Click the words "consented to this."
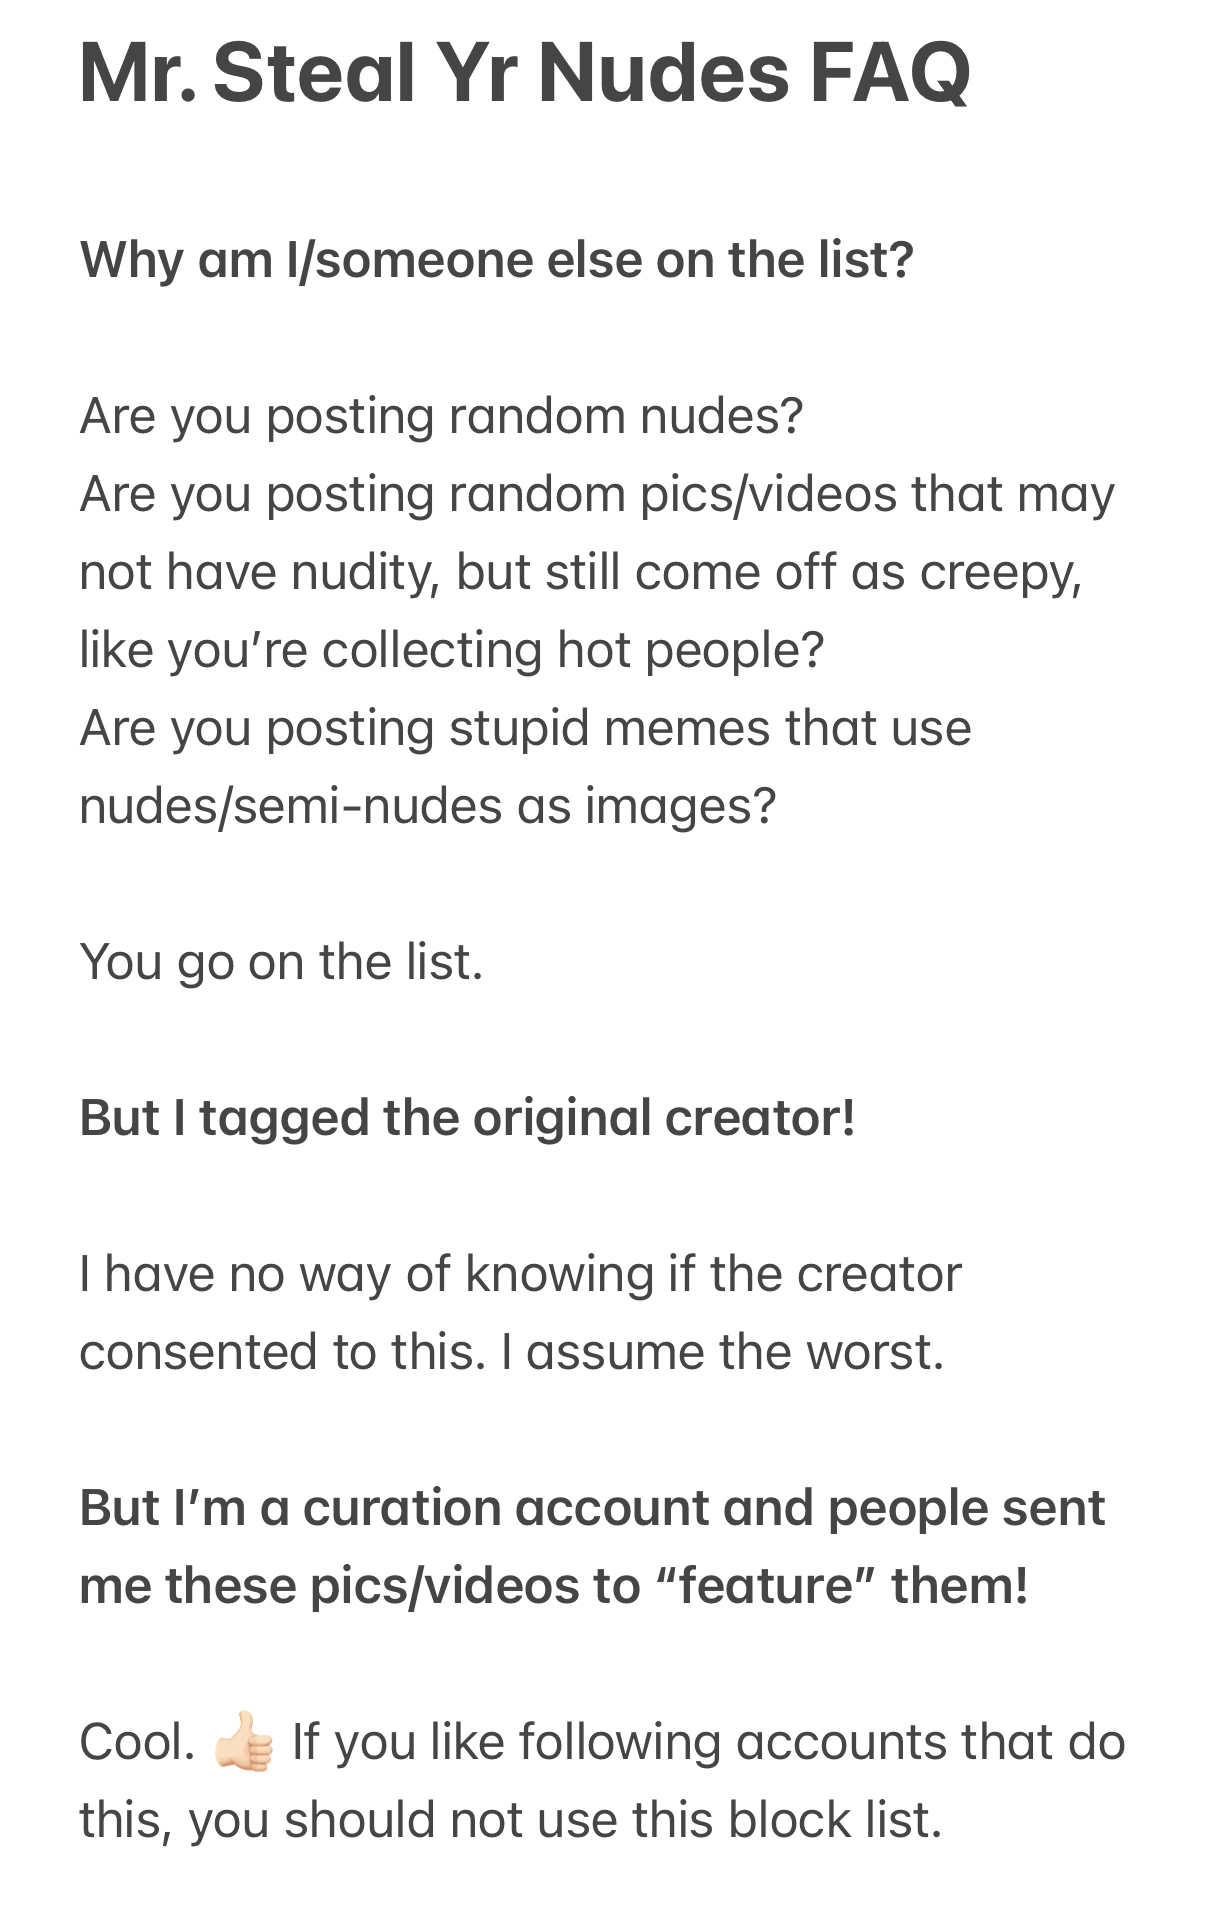The width and height of the screenshot is (1206, 1913). tap(282, 1352)
